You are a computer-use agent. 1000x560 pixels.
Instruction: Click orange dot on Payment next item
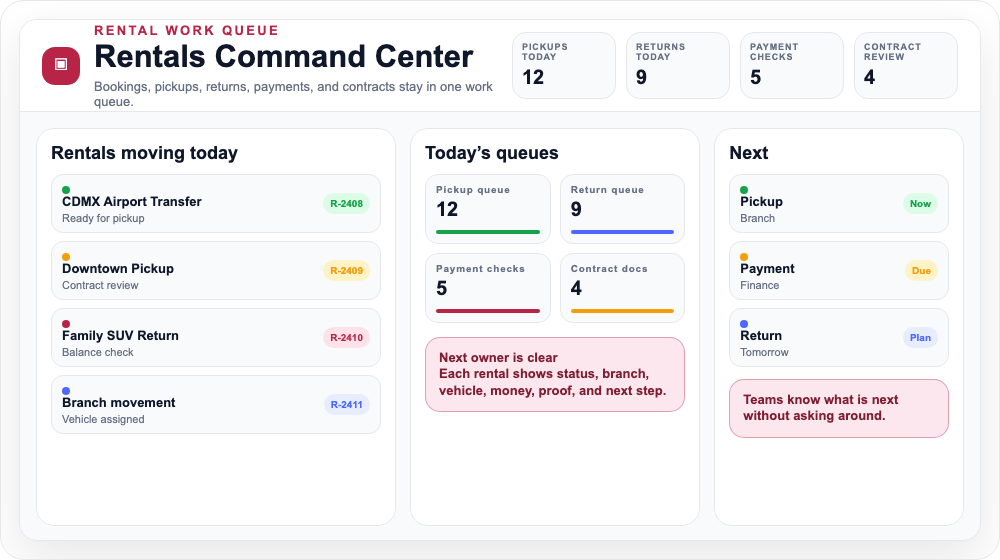click(744, 256)
